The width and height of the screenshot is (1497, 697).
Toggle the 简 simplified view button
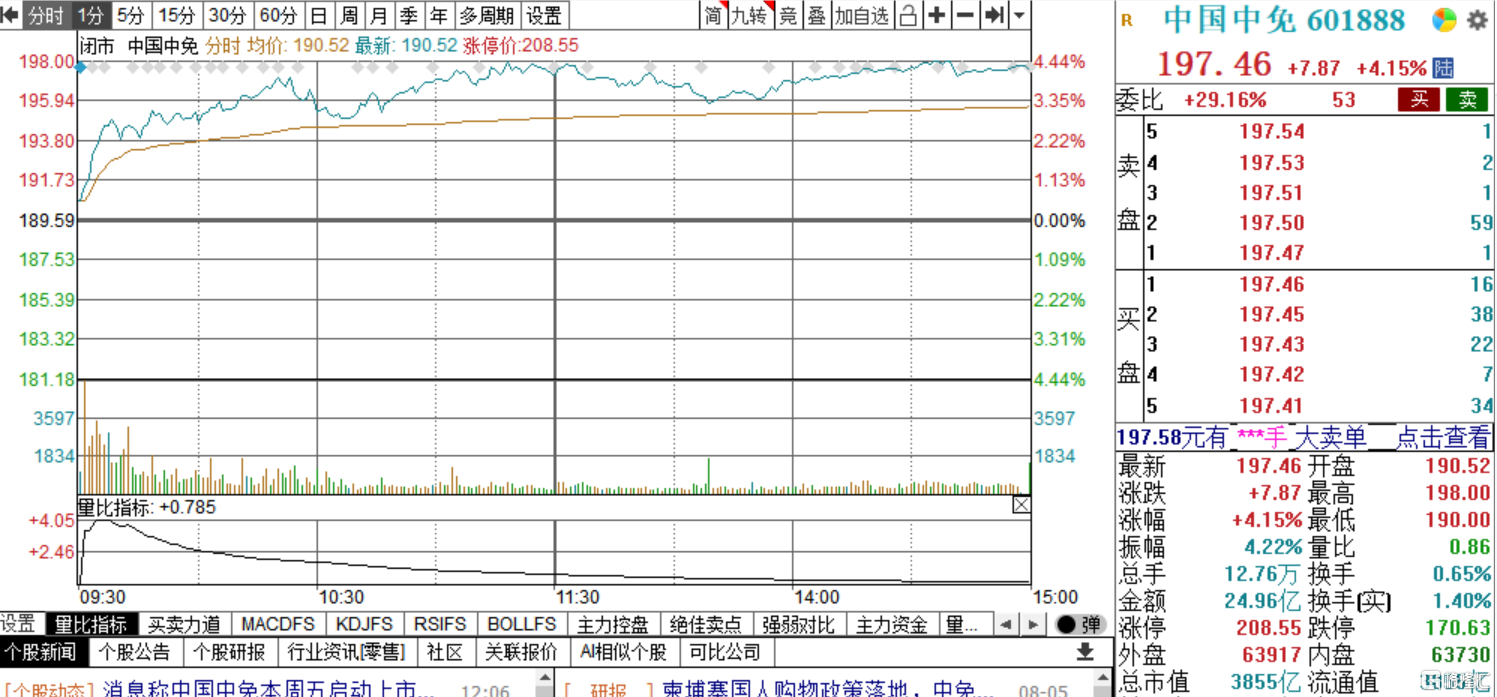[x=712, y=15]
